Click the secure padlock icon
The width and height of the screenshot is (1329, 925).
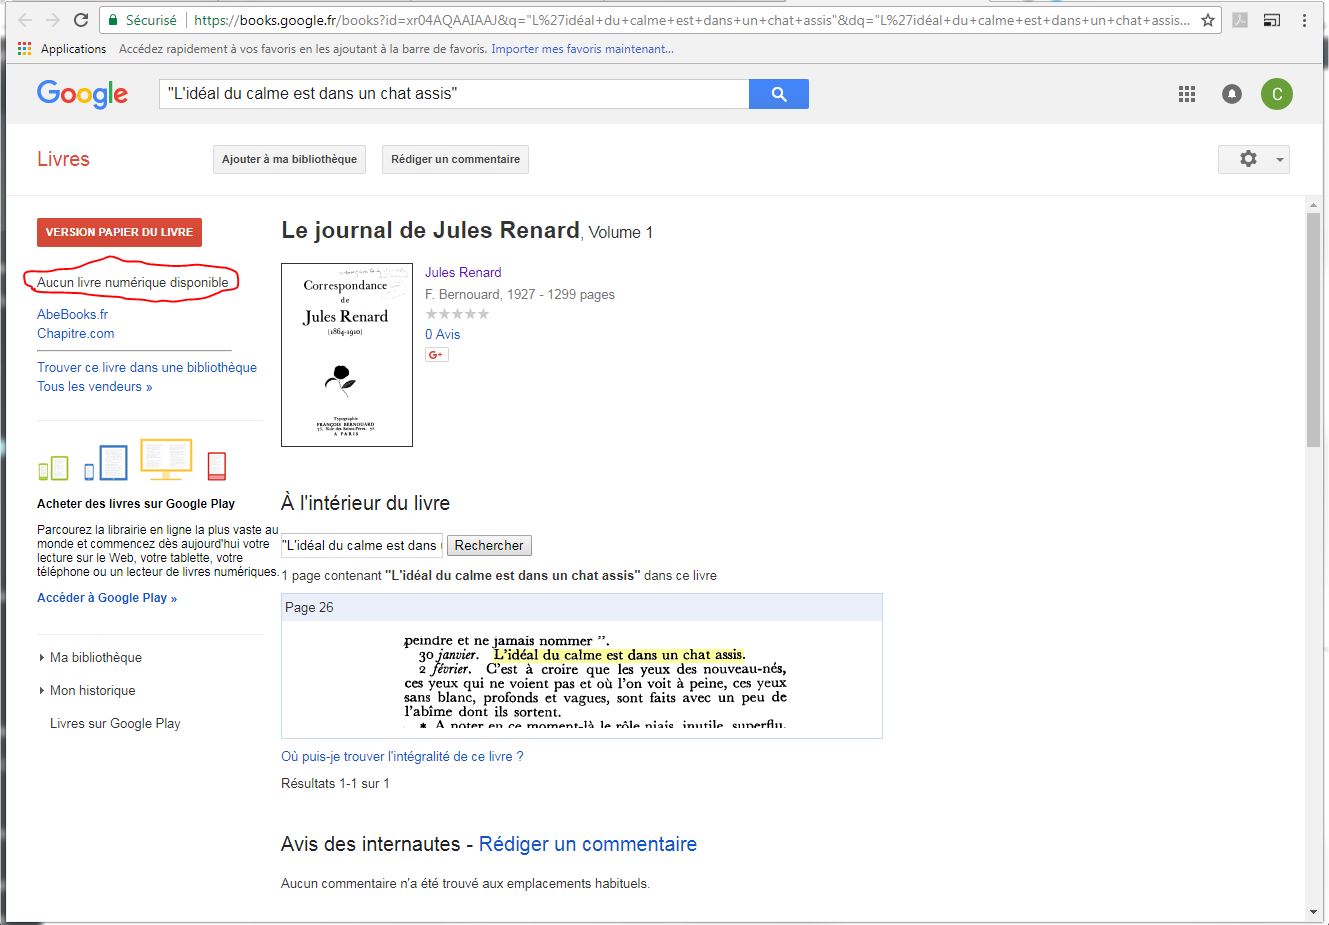point(113,20)
